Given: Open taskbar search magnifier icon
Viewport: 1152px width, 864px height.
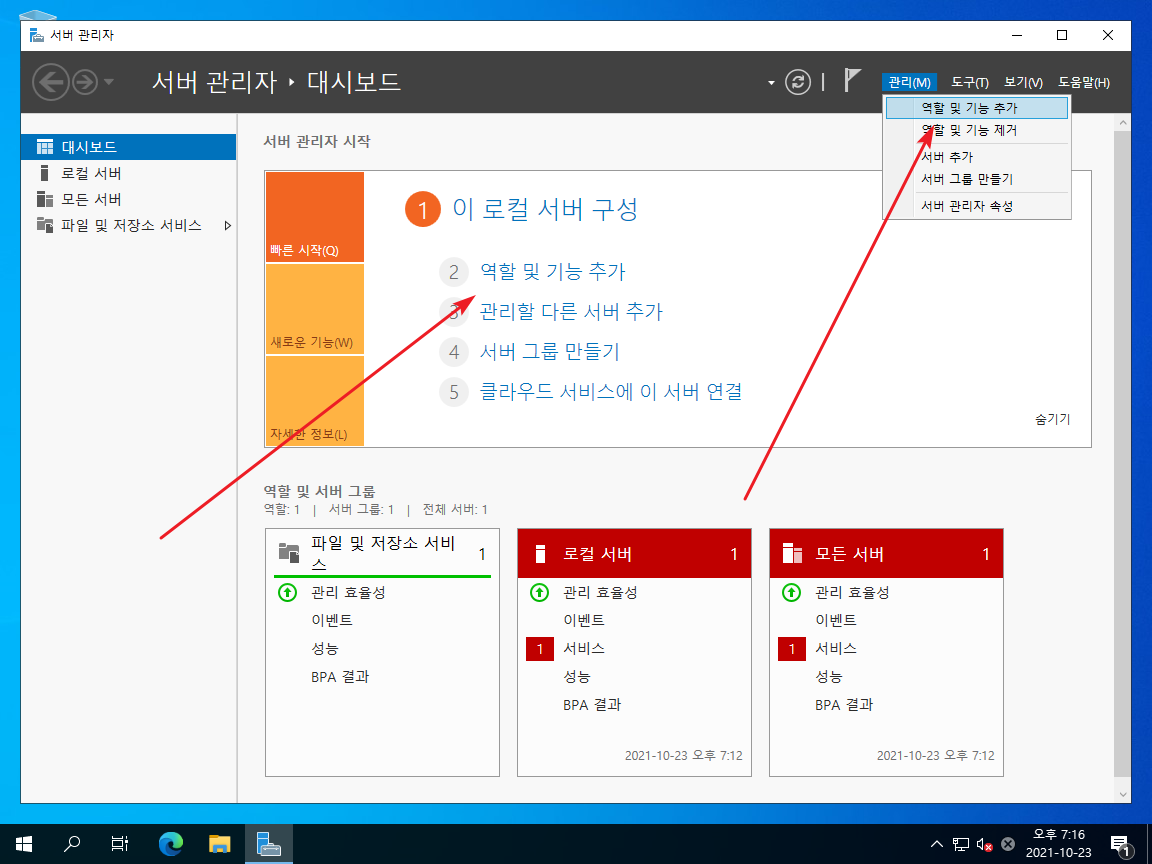Looking at the screenshot, I should pos(71,843).
